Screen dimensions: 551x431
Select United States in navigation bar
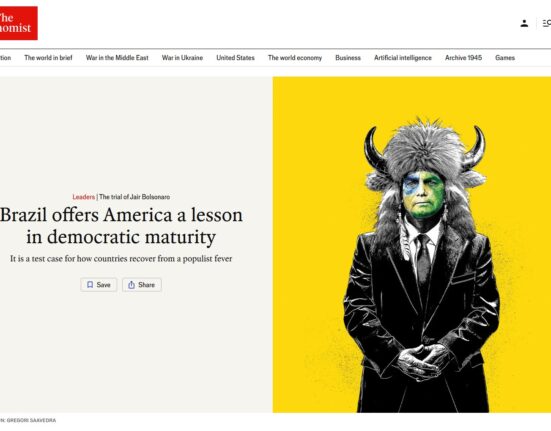pos(235,58)
